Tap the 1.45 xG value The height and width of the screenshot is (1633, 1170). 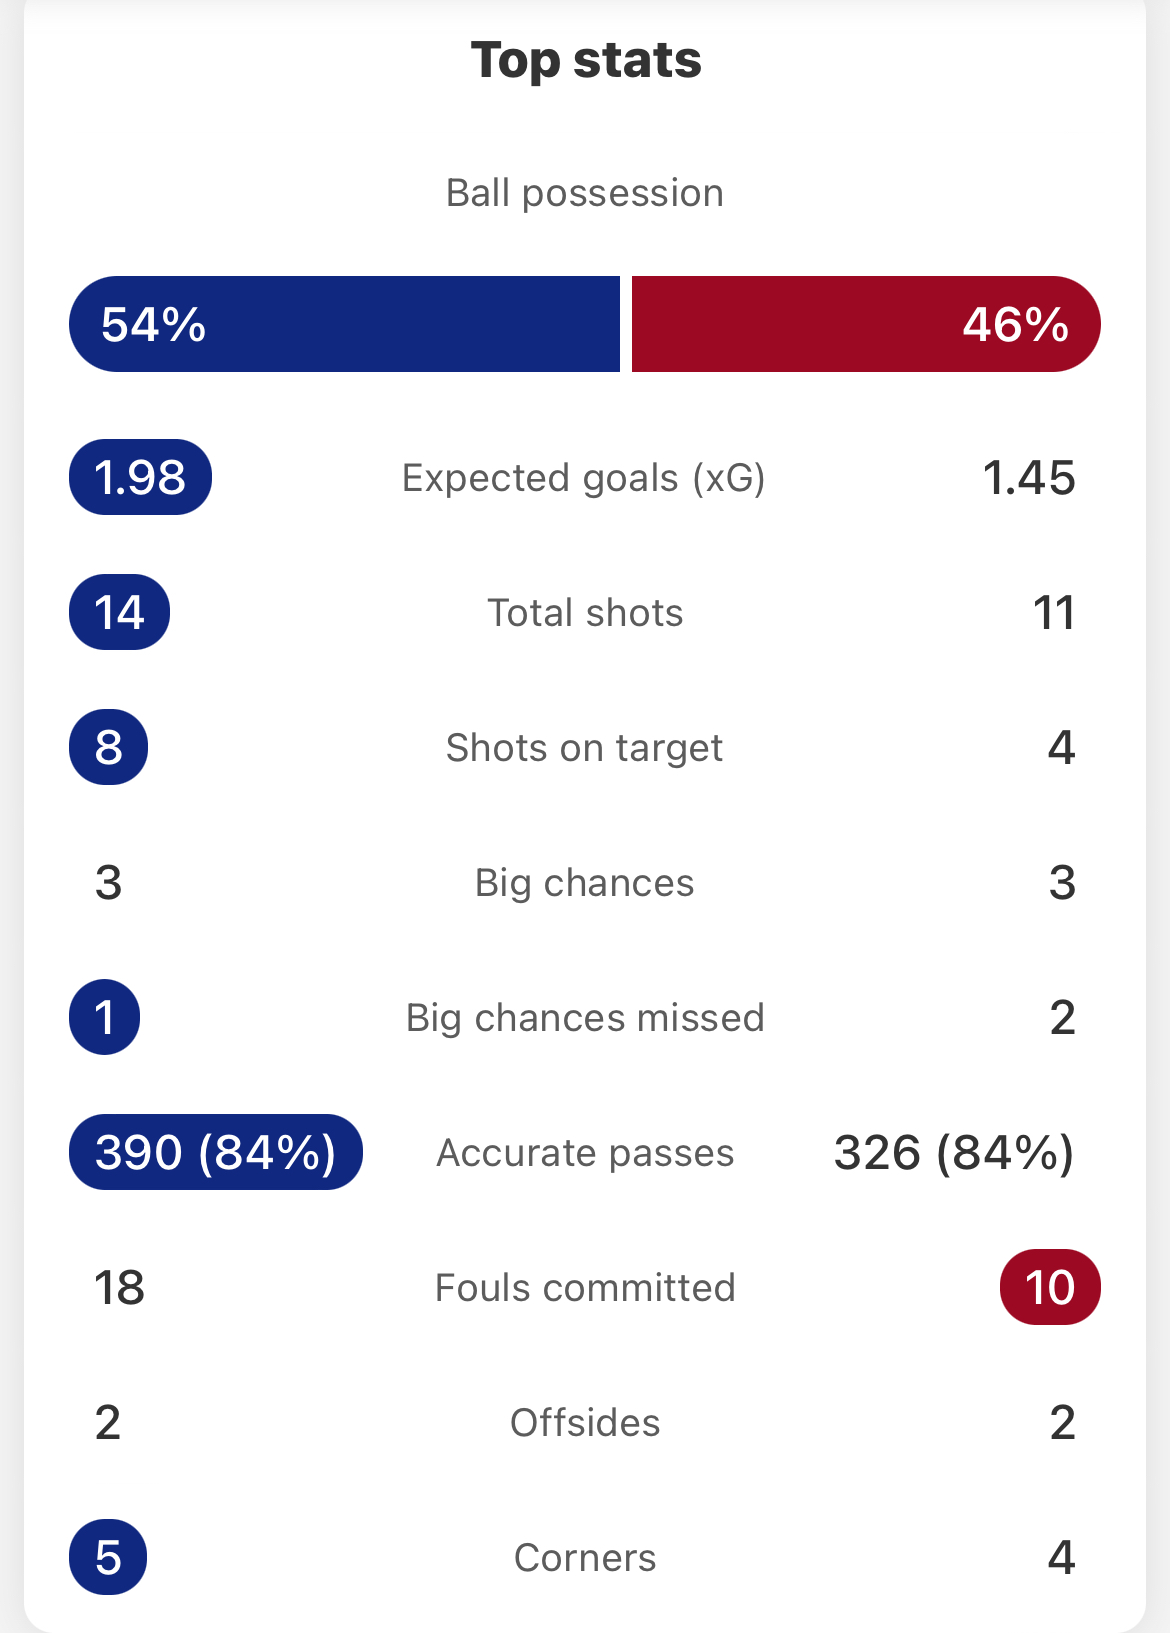1029,478
